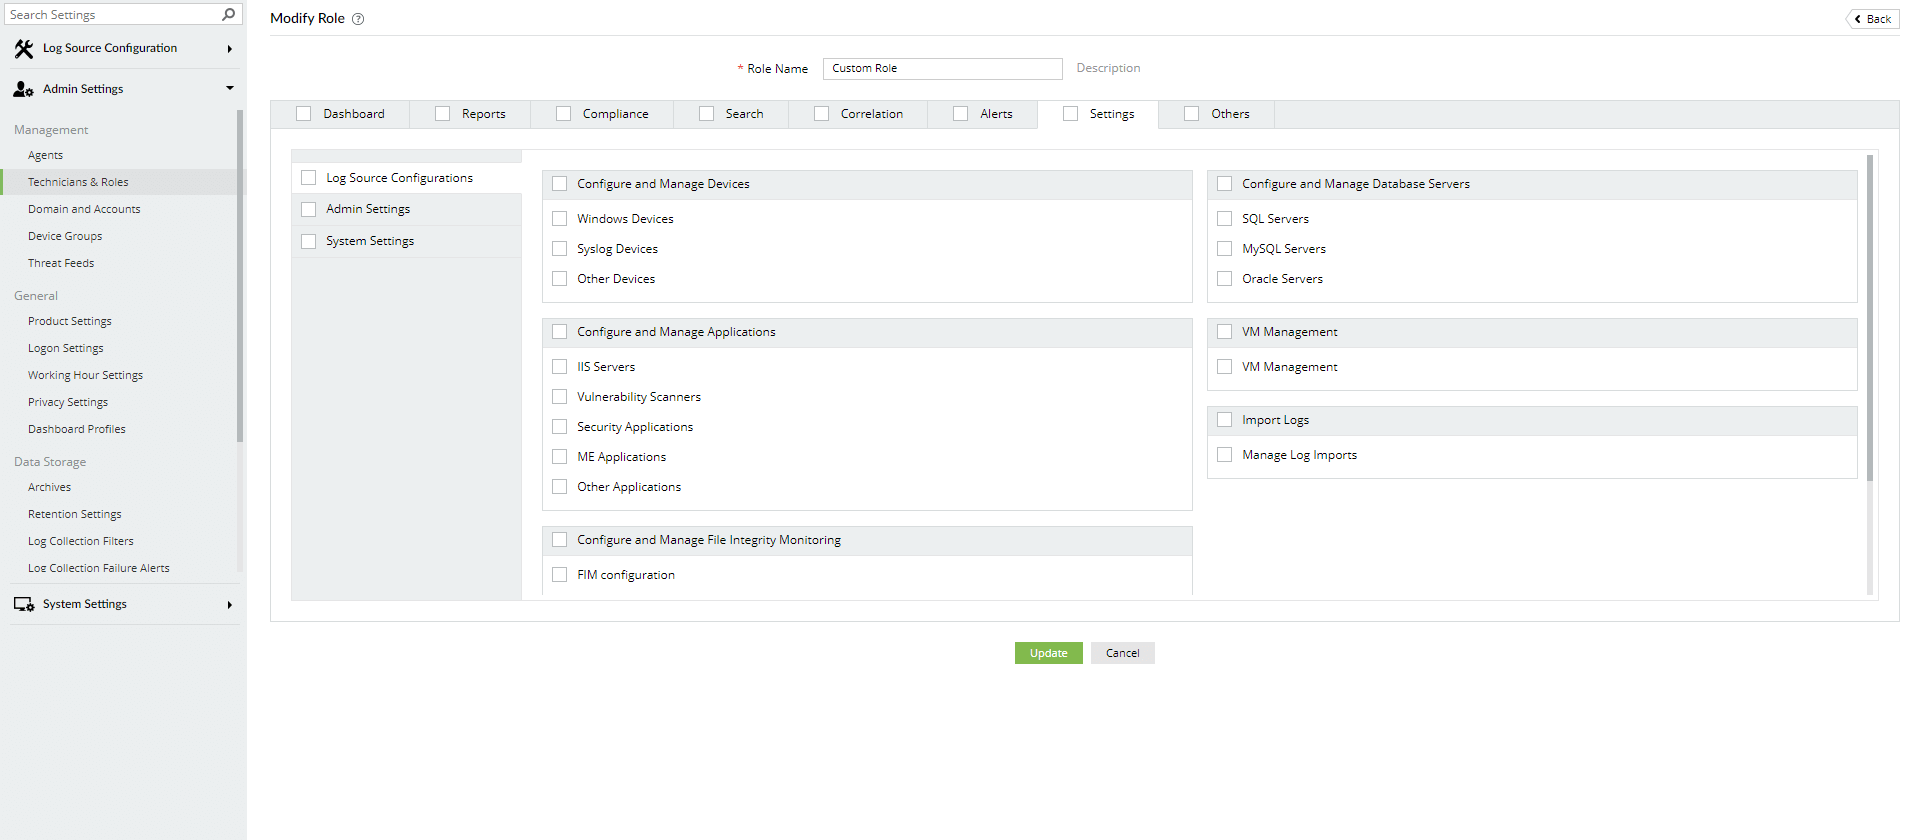Screen dimensions: 1920x840
Task: Click the System Settings monitor icon
Action: point(24,604)
